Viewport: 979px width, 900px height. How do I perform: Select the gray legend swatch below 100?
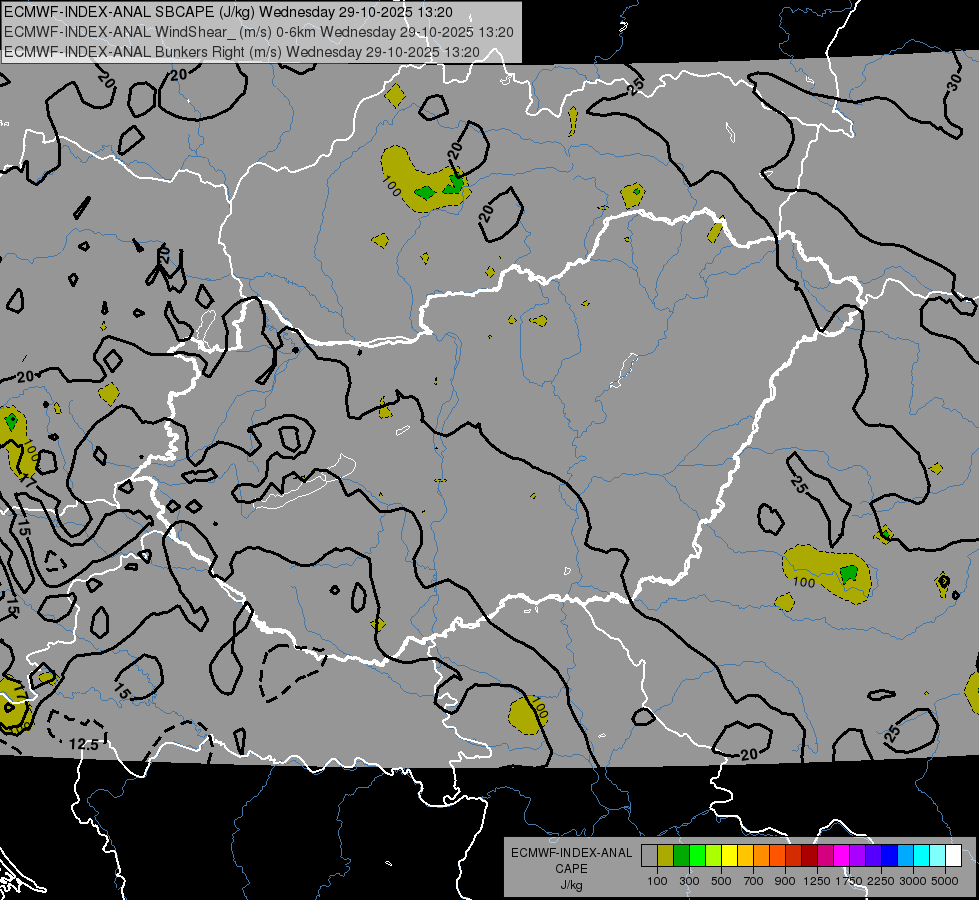point(649,856)
